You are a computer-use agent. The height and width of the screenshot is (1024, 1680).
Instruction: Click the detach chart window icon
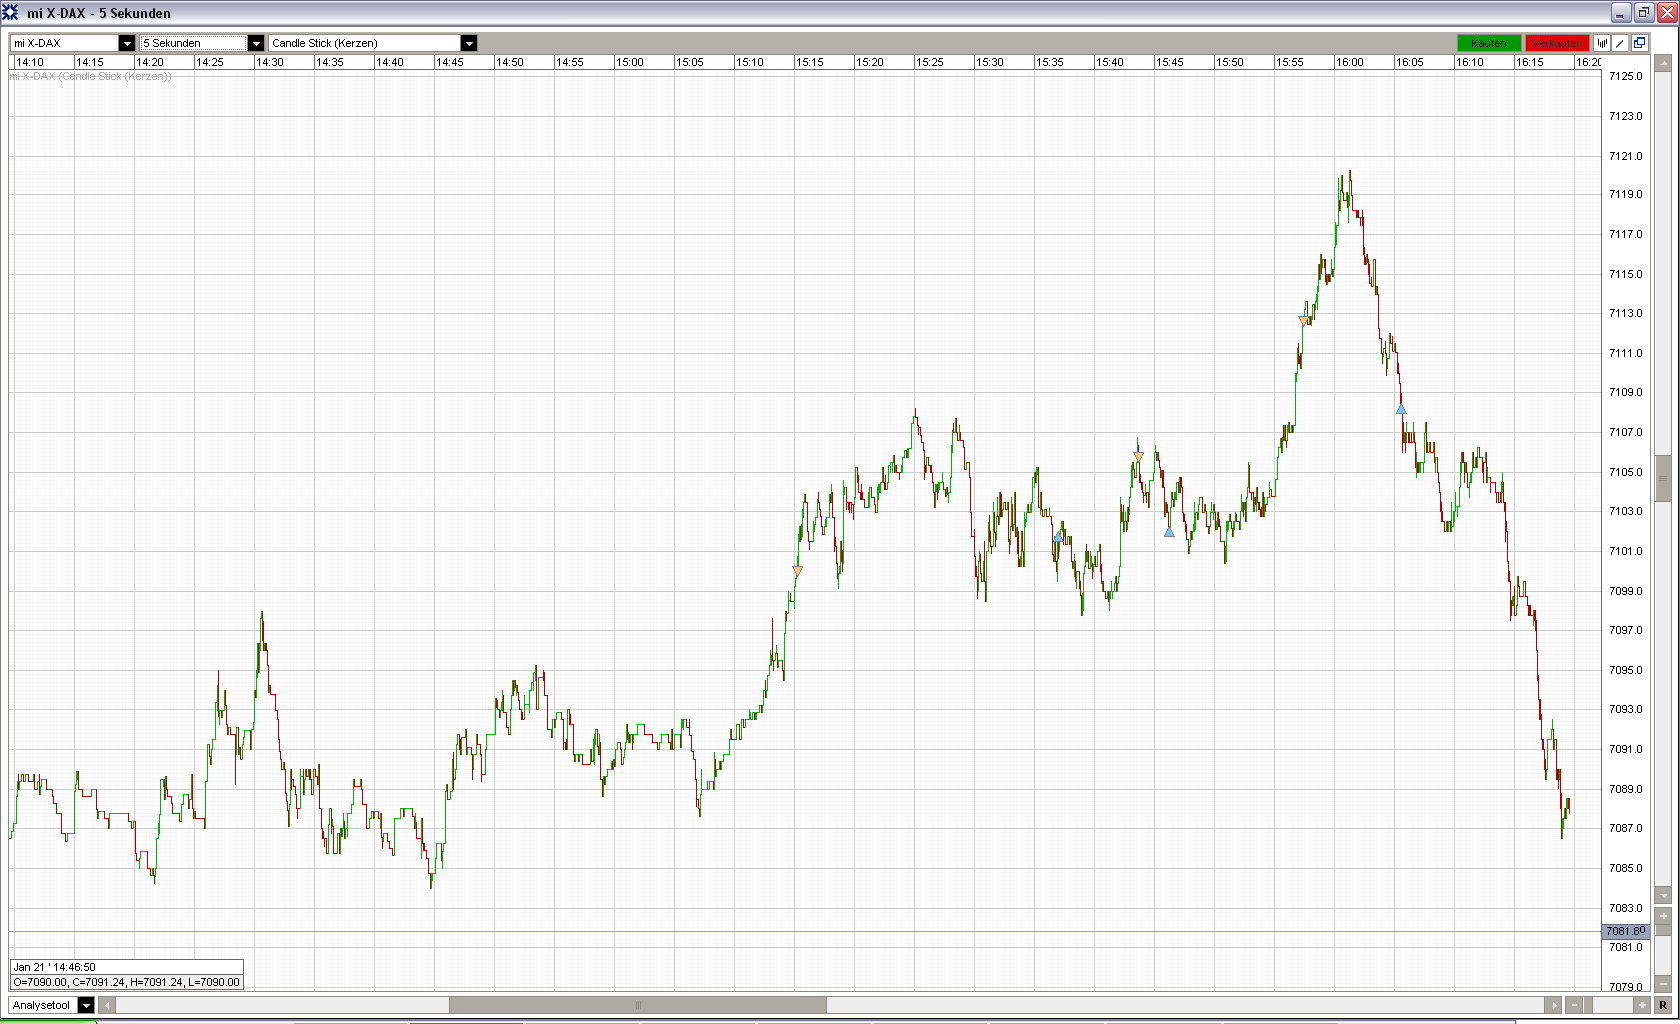1639,43
